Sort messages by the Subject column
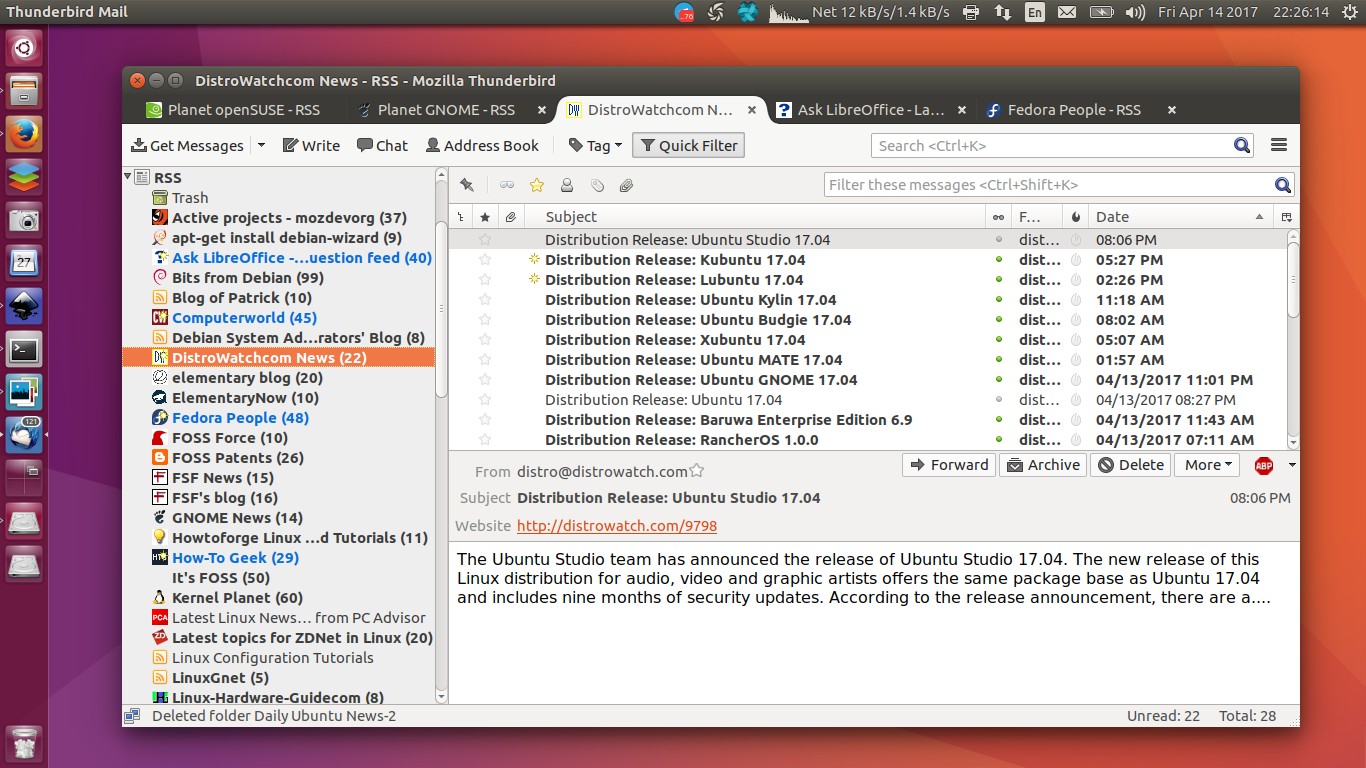 755,217
